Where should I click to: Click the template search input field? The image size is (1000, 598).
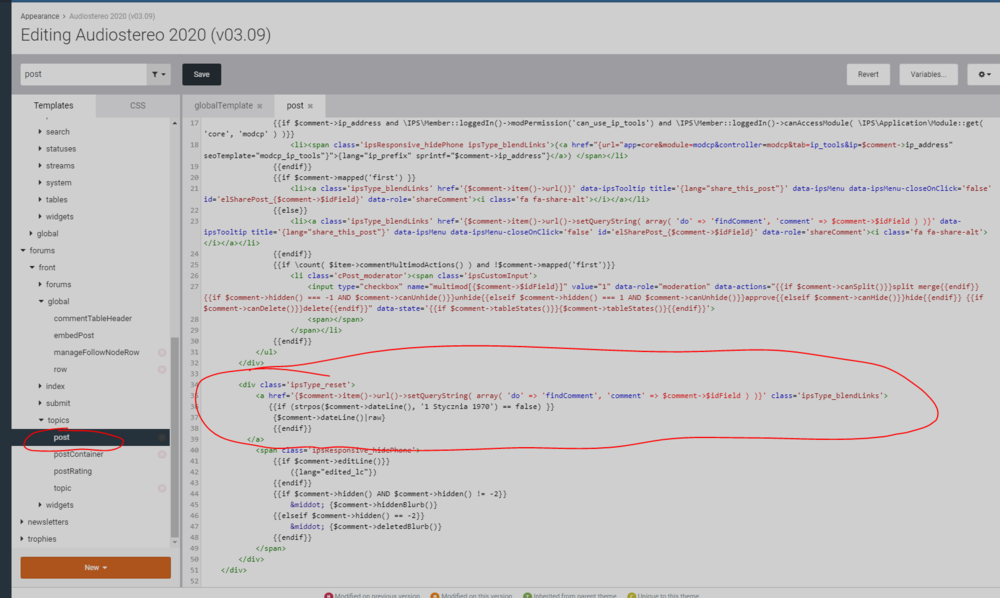pos(82,74)
